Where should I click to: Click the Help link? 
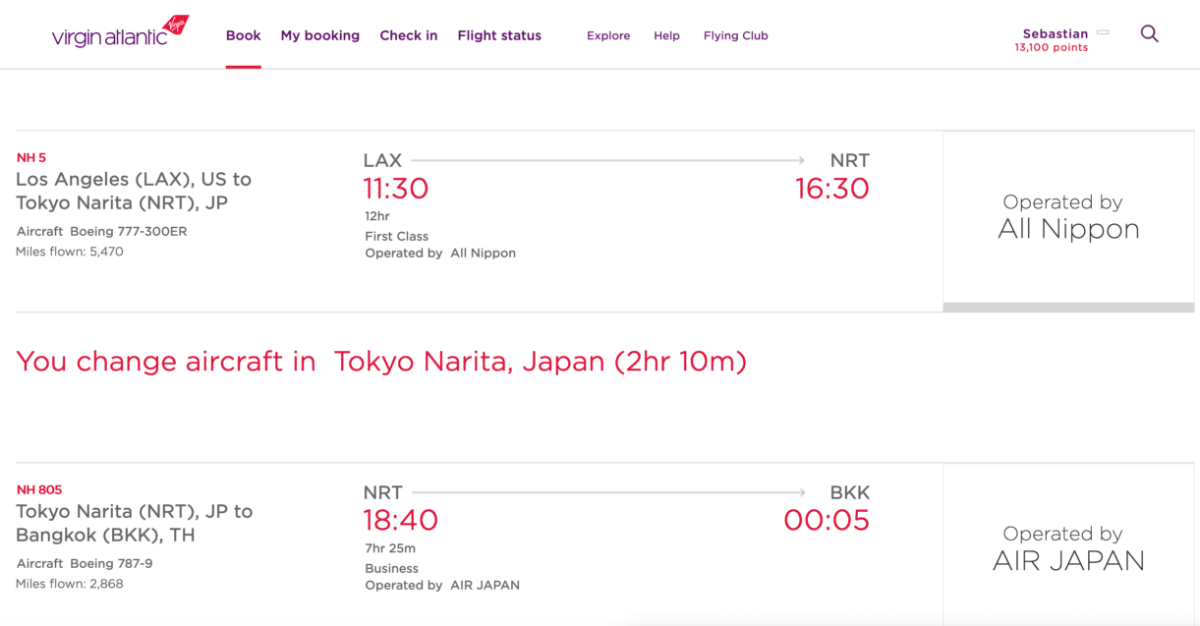point(667,36)
